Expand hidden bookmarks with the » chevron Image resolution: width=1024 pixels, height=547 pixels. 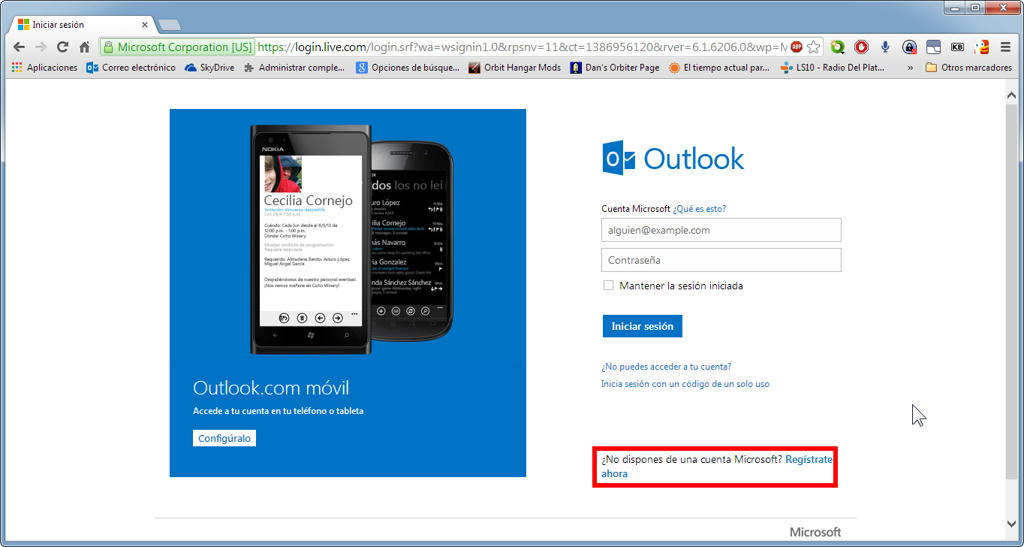tap(910, 67)
